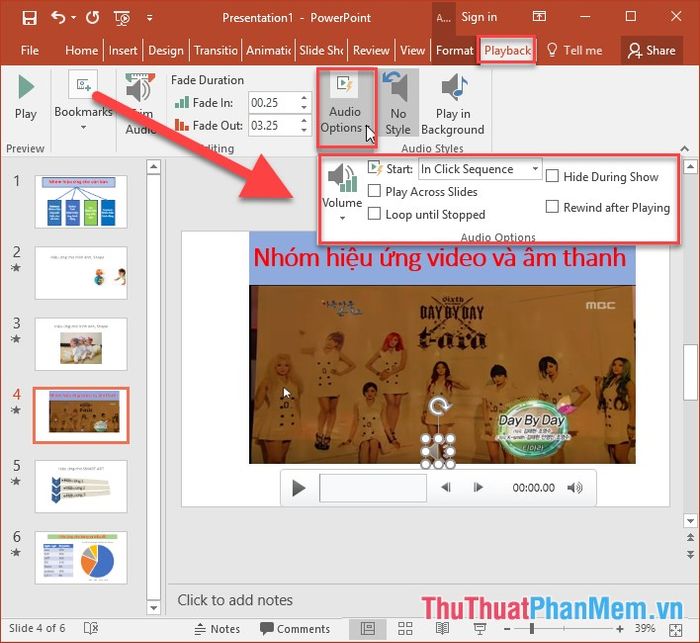Click the Ribbon Display Options icon
The image size is (700, 643).
tap(539, 17)
